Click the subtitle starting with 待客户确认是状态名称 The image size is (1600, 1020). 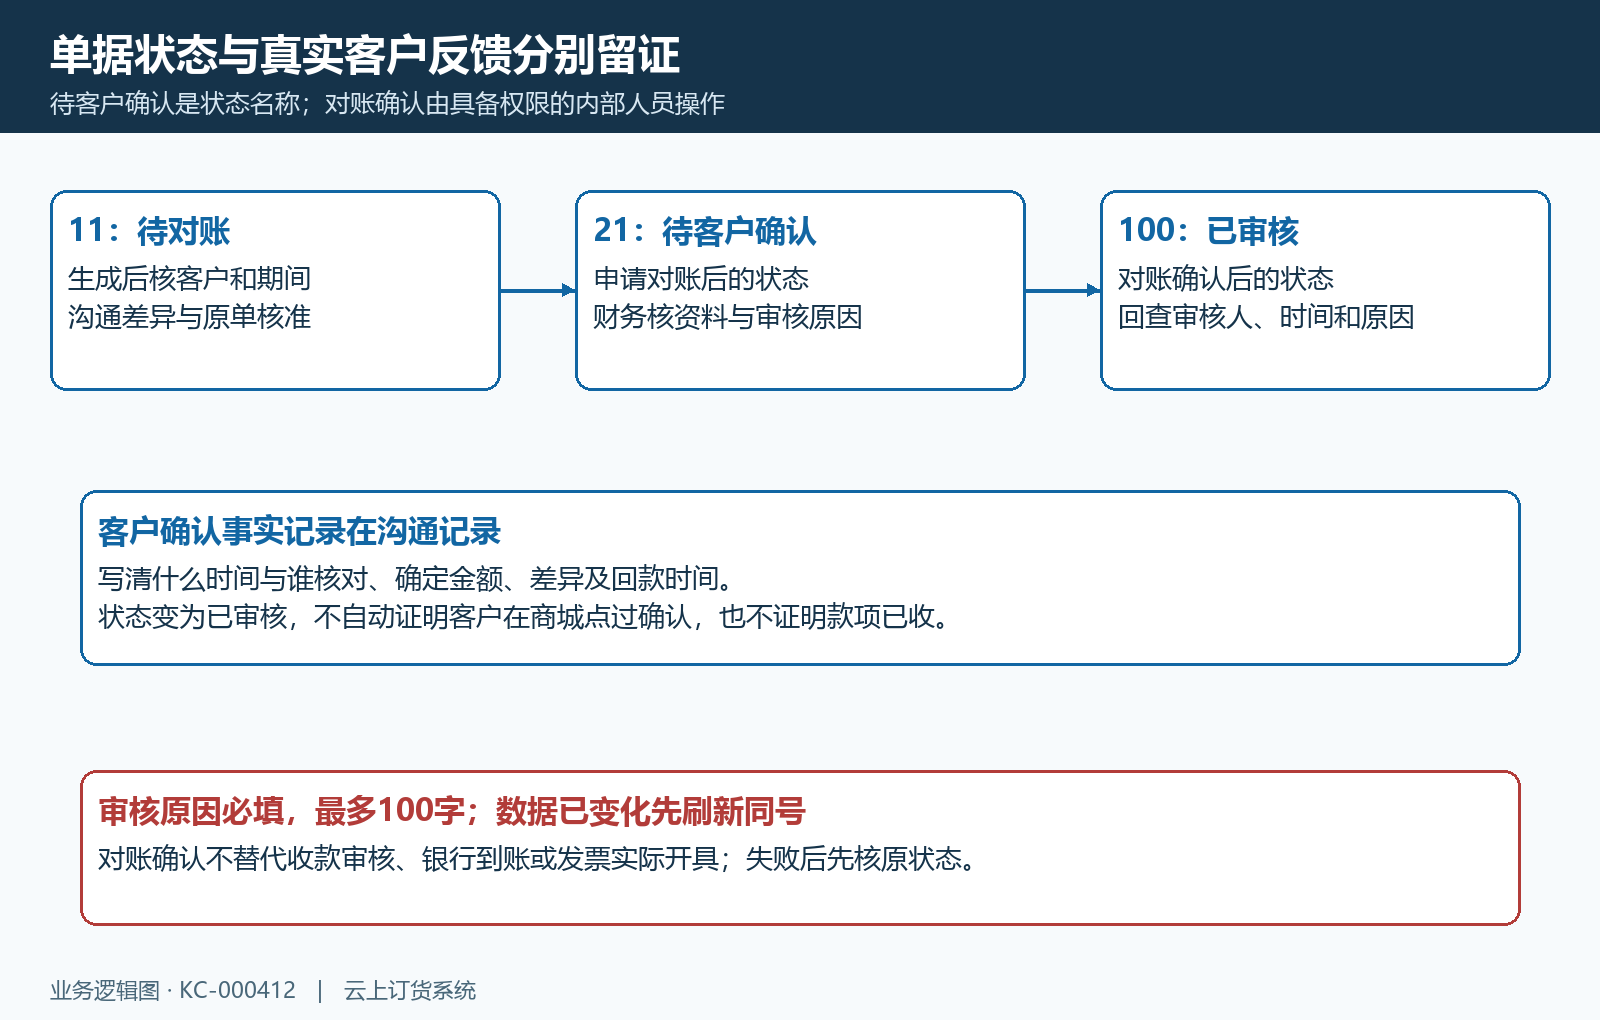coord(388,104)
